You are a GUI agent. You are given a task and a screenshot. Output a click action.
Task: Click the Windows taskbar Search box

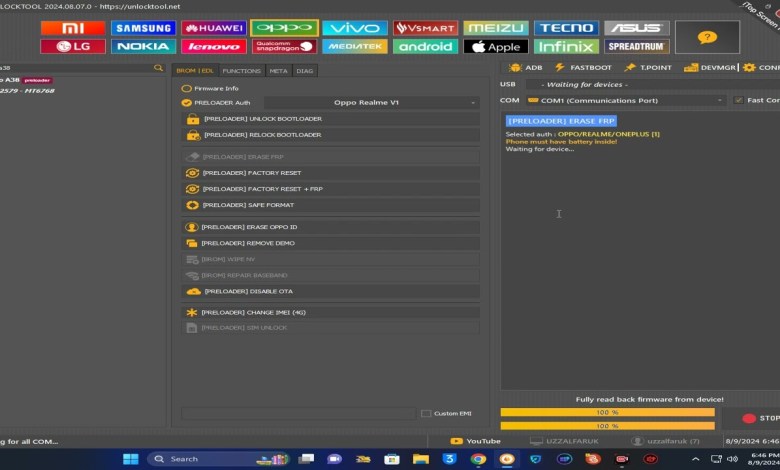pos(203,459)
